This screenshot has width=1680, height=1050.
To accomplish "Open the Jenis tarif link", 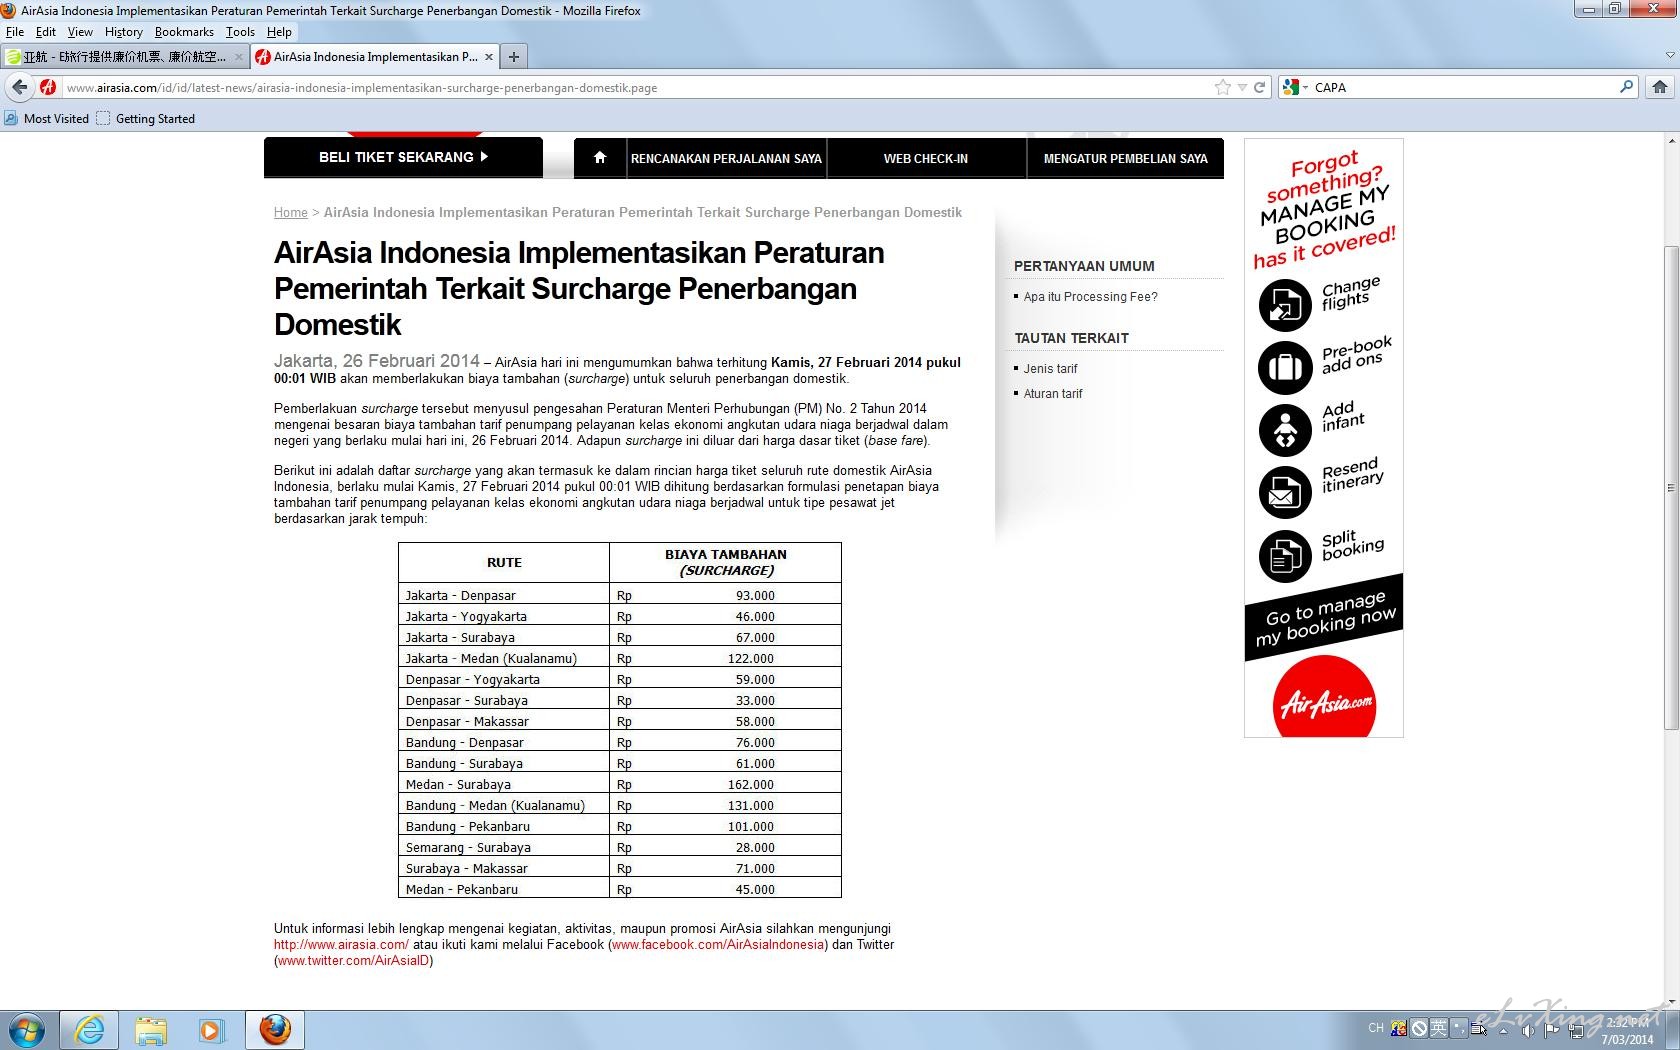I will coord(1051,368).
